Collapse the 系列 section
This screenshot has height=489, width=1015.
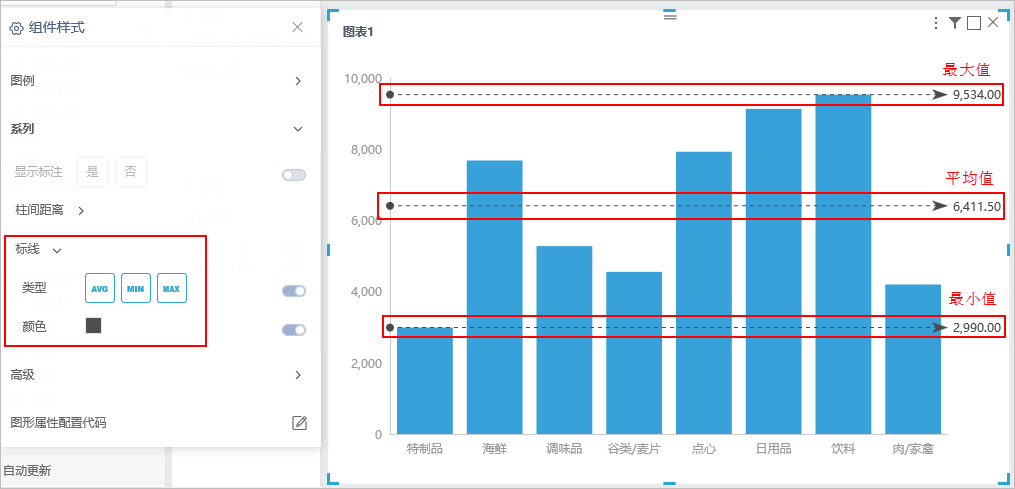pyautogui.click(x=298, y=129)
